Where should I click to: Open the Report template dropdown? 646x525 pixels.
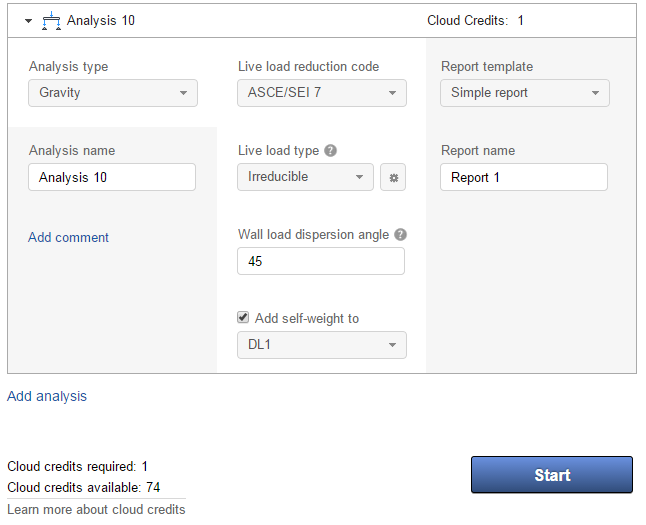(x=524, y=93)
